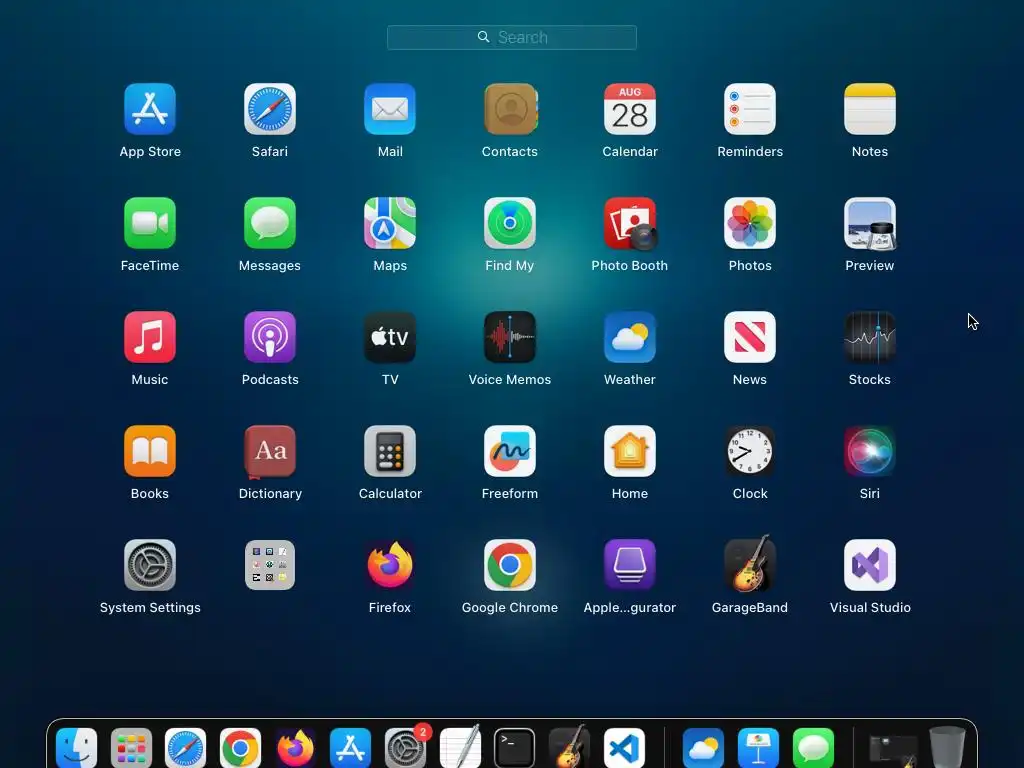Open System Settings from Launchpad grid
Viewport: 1024px width, 768px height.
(x=150, y=565)
